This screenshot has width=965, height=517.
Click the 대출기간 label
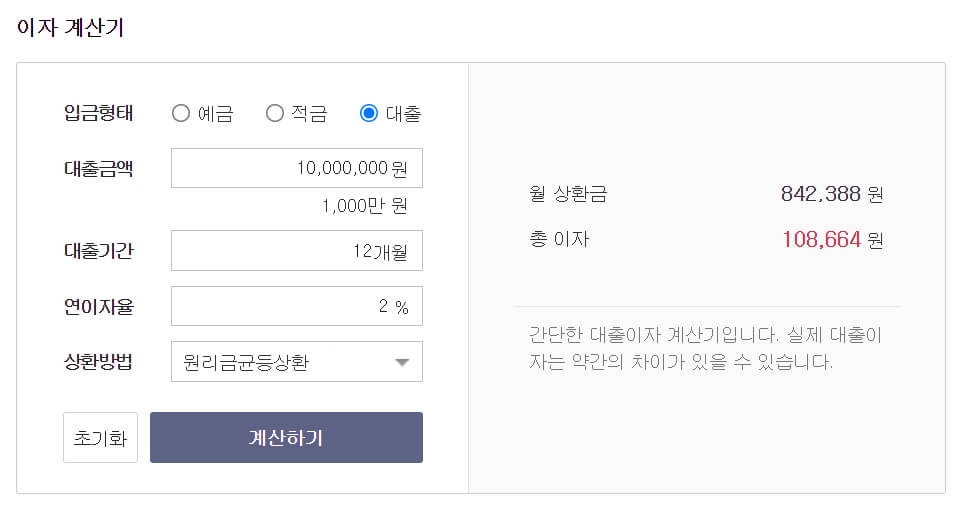[x=98, y=250]
